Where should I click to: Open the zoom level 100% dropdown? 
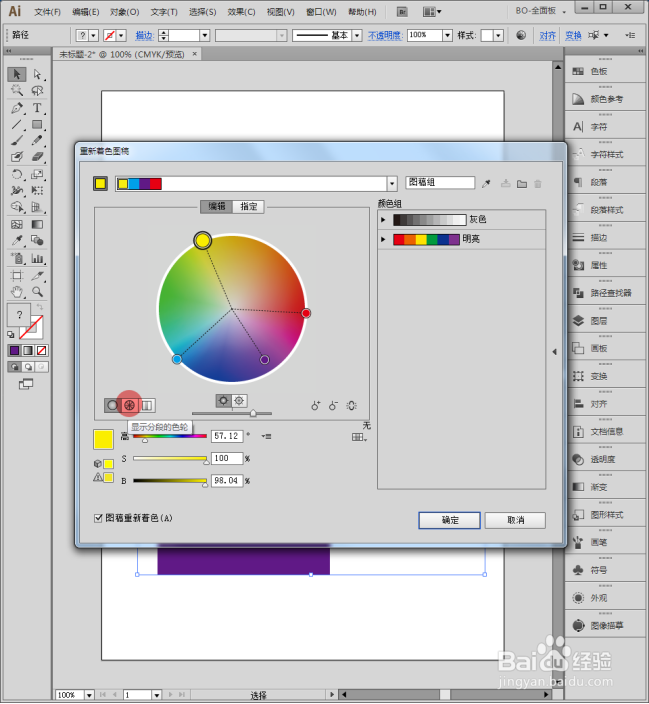(89, 695)
